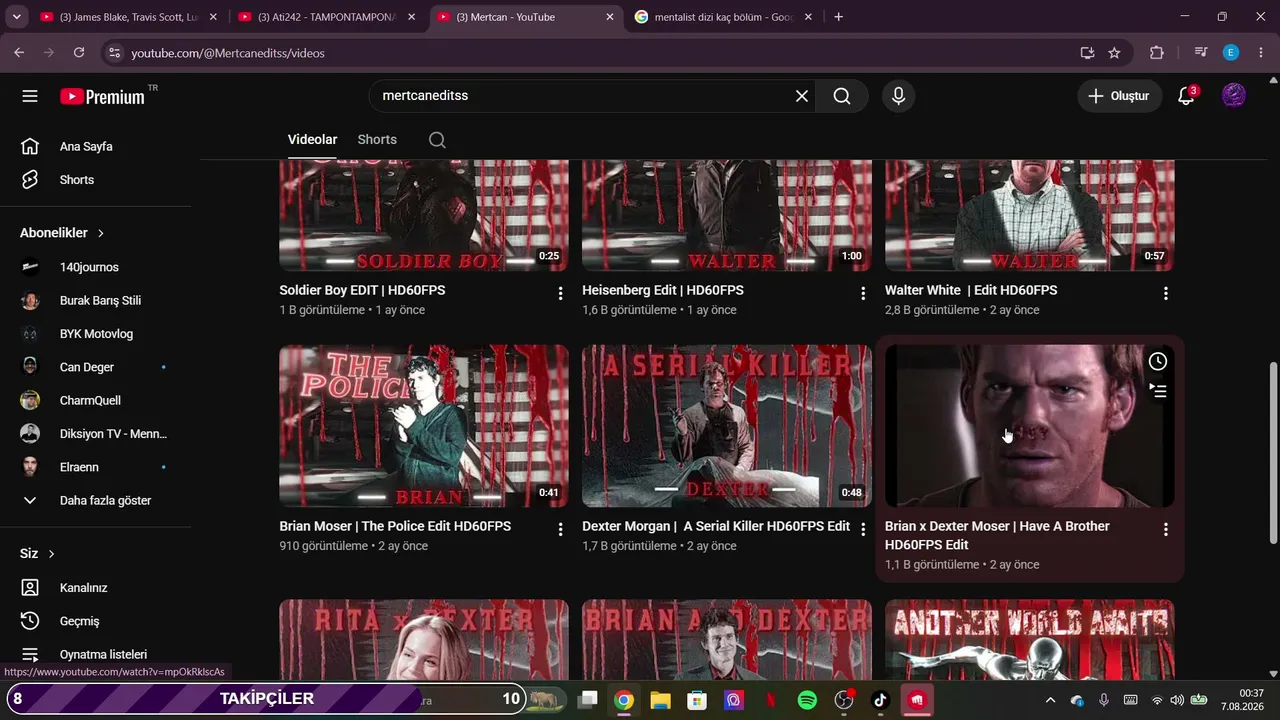
Task: Open BYK Motovlog channel
Action: click(x=95, y=334)
